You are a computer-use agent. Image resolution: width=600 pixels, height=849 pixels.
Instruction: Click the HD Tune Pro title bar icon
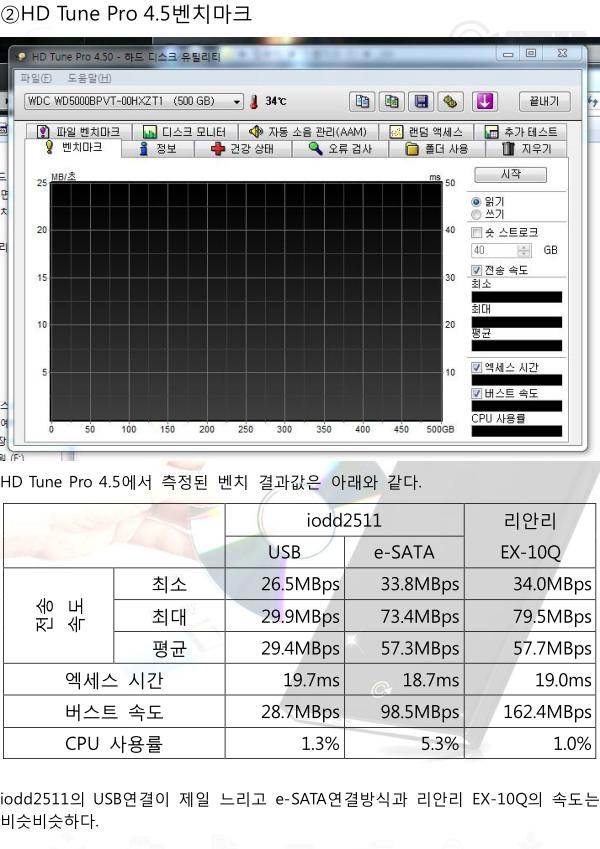(x=22, y=57)
